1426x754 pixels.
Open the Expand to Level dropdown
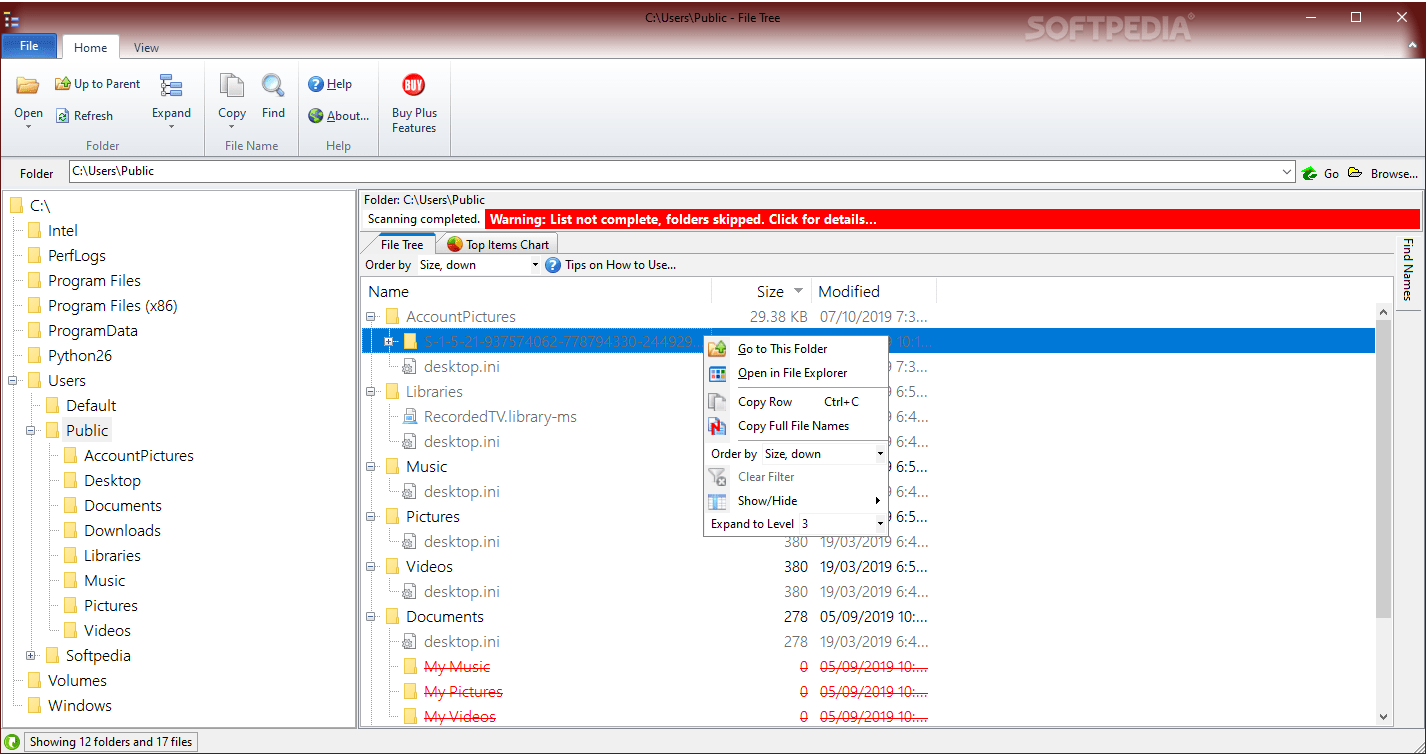click(878, 523)
